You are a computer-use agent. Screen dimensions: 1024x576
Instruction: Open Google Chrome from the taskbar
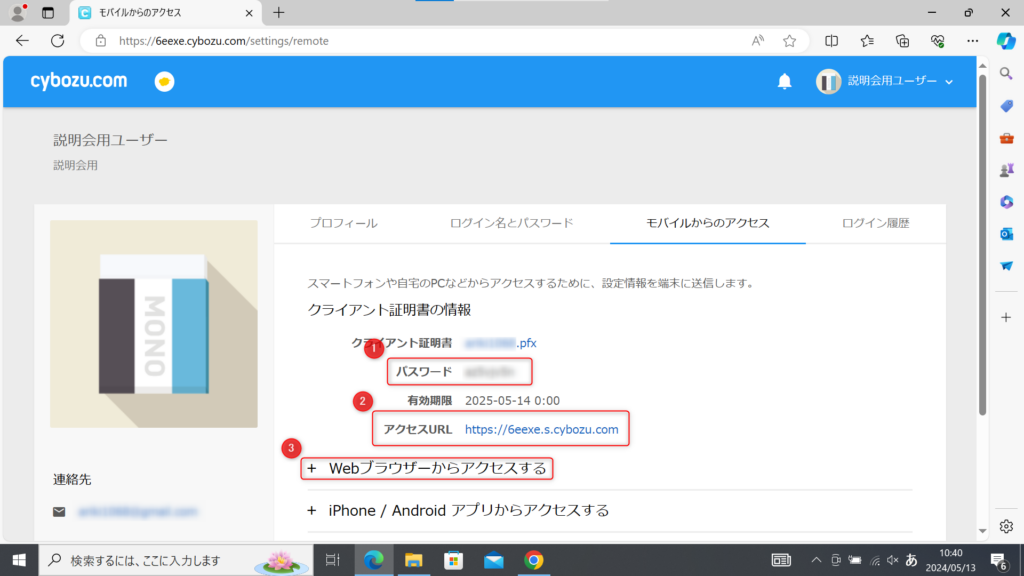click(533, 560)
